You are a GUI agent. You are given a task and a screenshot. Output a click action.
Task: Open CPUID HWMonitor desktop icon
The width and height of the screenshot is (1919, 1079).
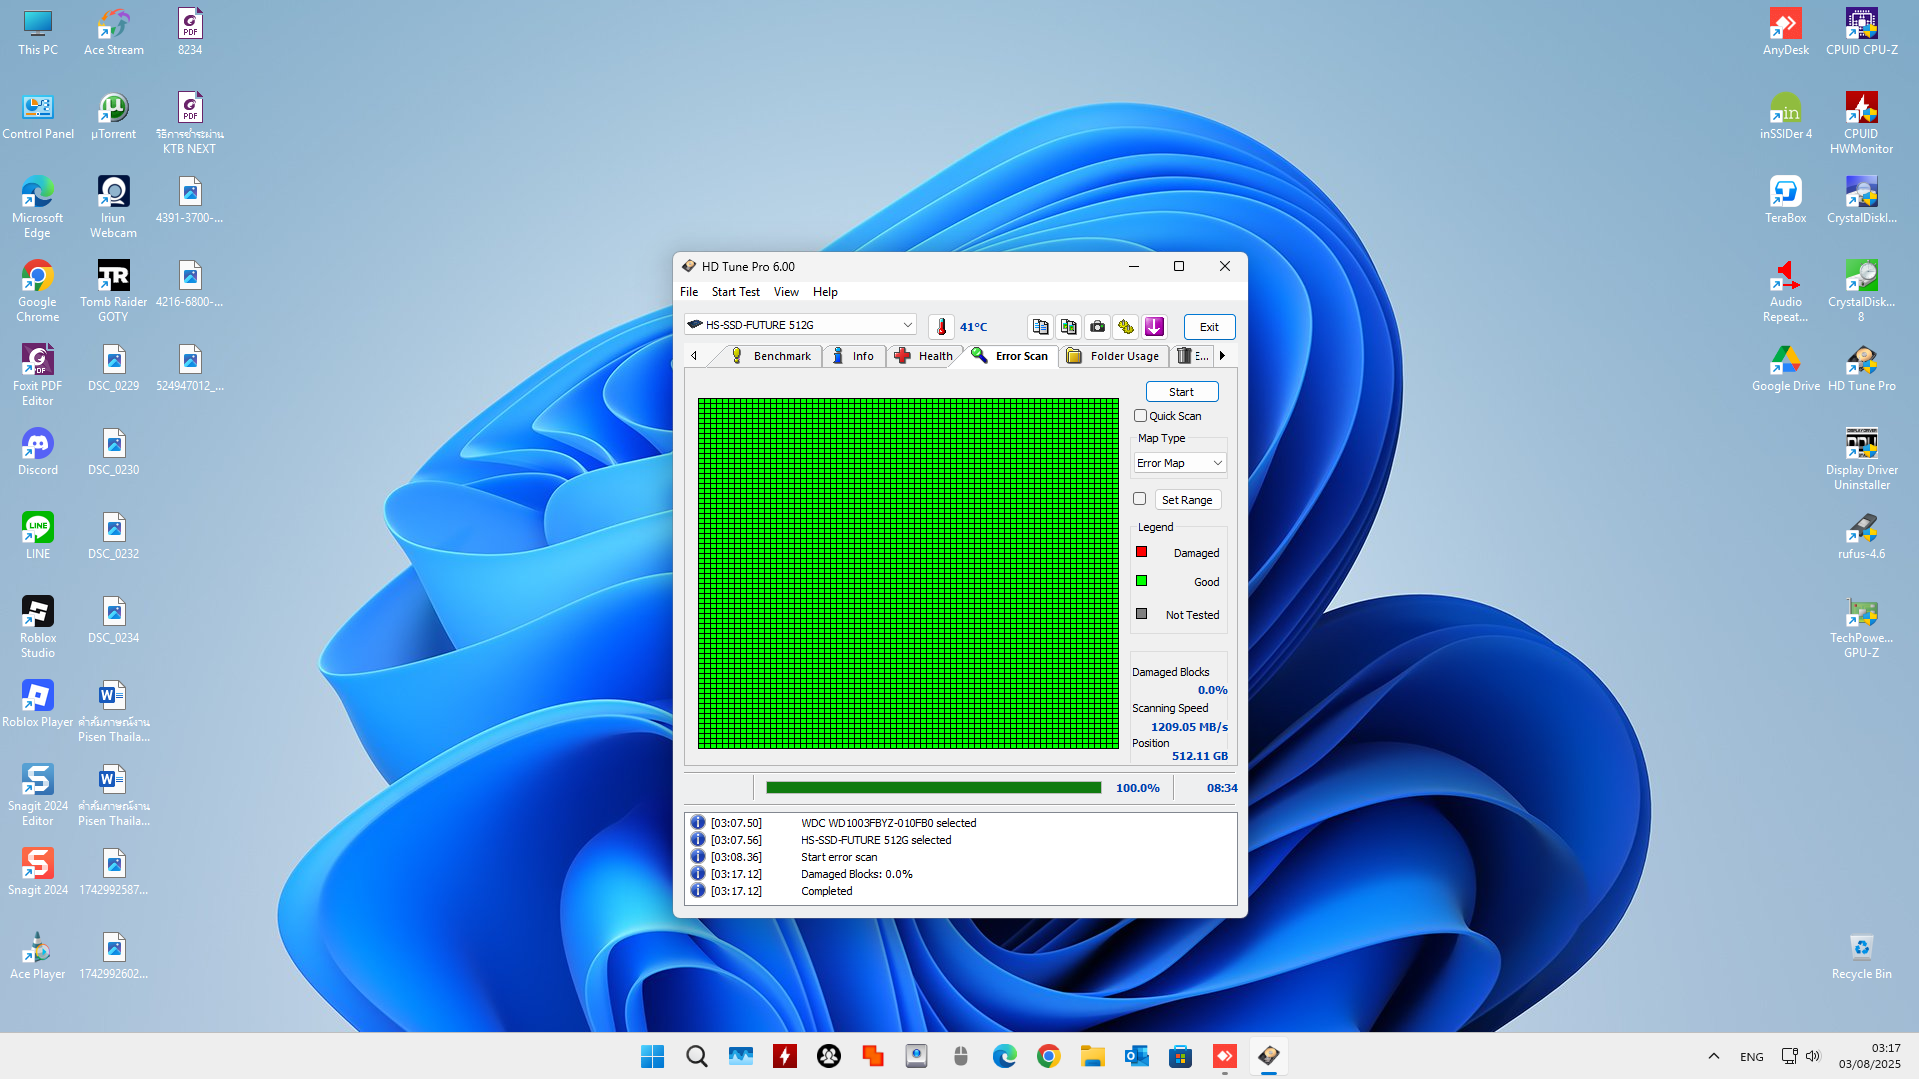pyautogui.click(x=1861, y=123)
